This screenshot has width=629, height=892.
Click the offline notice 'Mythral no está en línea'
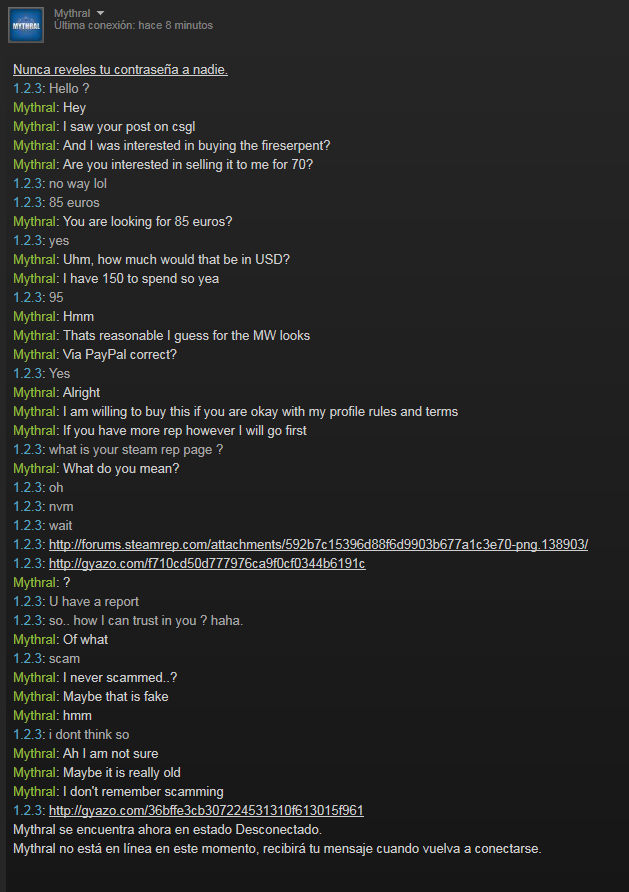tap(277, 848)
